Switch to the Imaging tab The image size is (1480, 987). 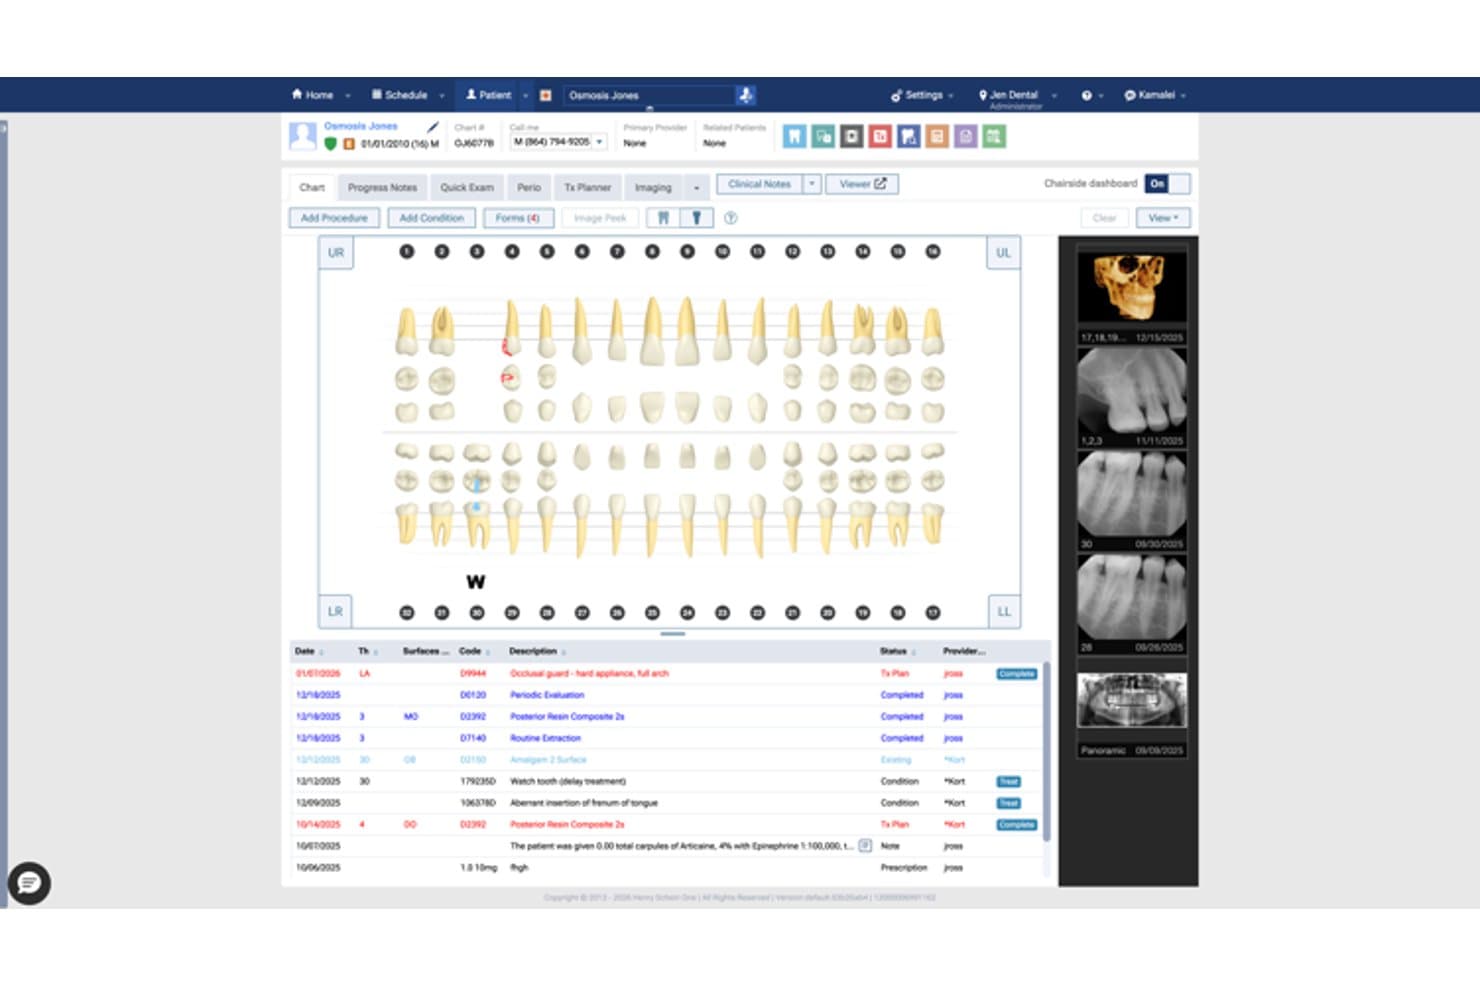[x=653, y=188]
